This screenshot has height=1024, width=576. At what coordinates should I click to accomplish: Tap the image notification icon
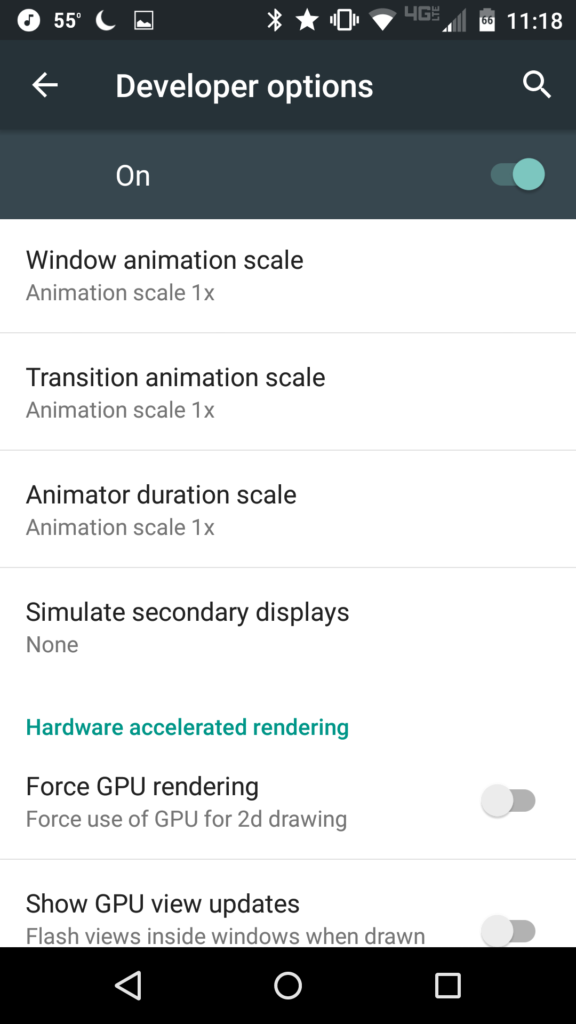click(144, 21)
